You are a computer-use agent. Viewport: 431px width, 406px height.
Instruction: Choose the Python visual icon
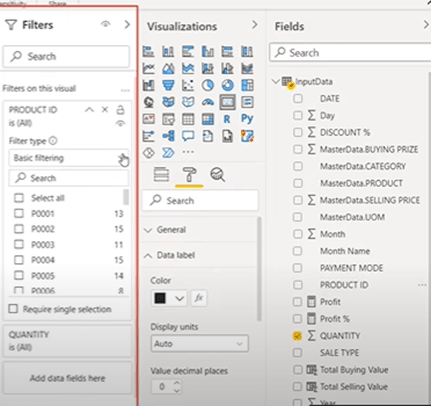pos(247,119)
